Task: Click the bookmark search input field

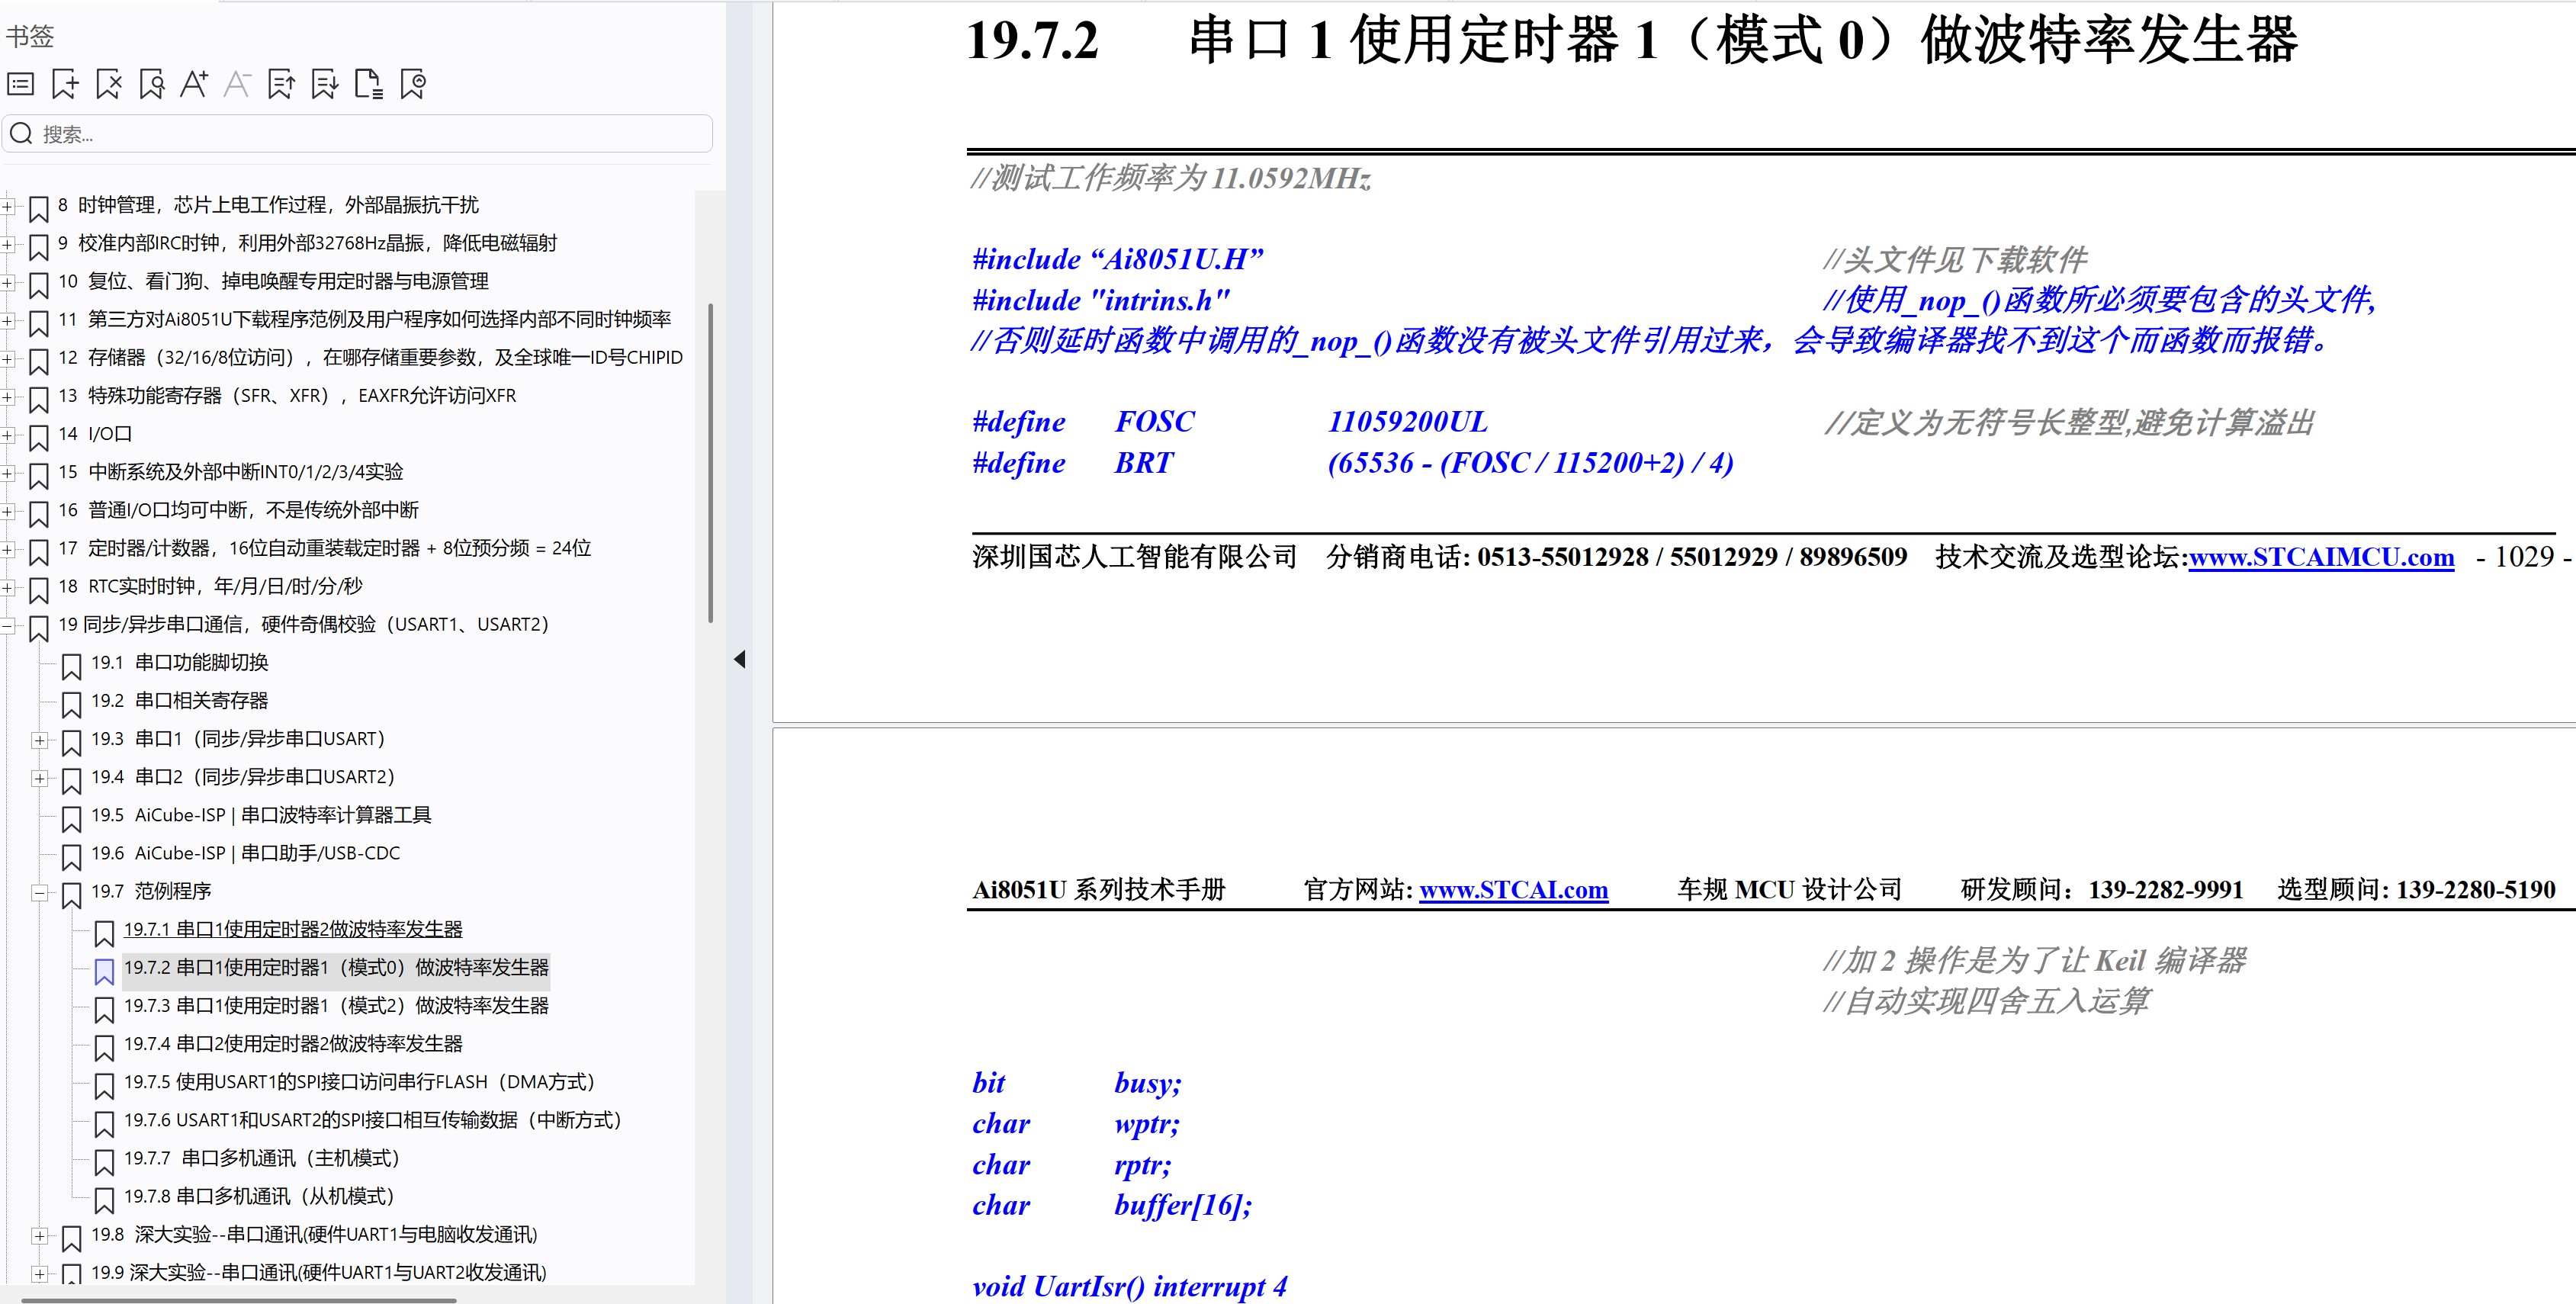Action: [x=370, y=134]
